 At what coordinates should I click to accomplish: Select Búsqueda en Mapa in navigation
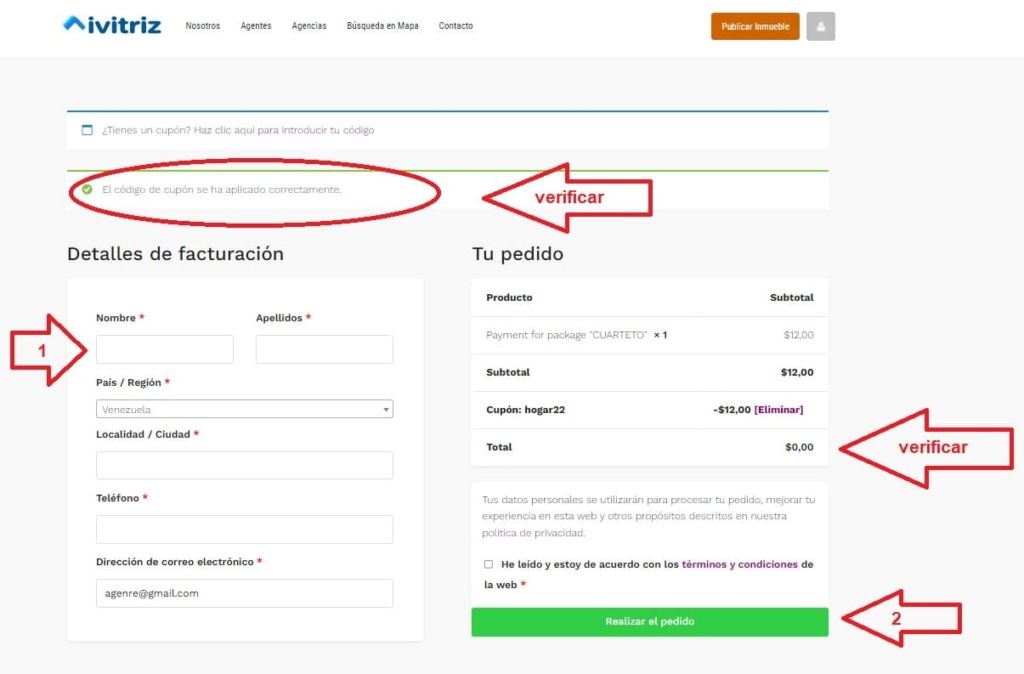coord(382,26)
